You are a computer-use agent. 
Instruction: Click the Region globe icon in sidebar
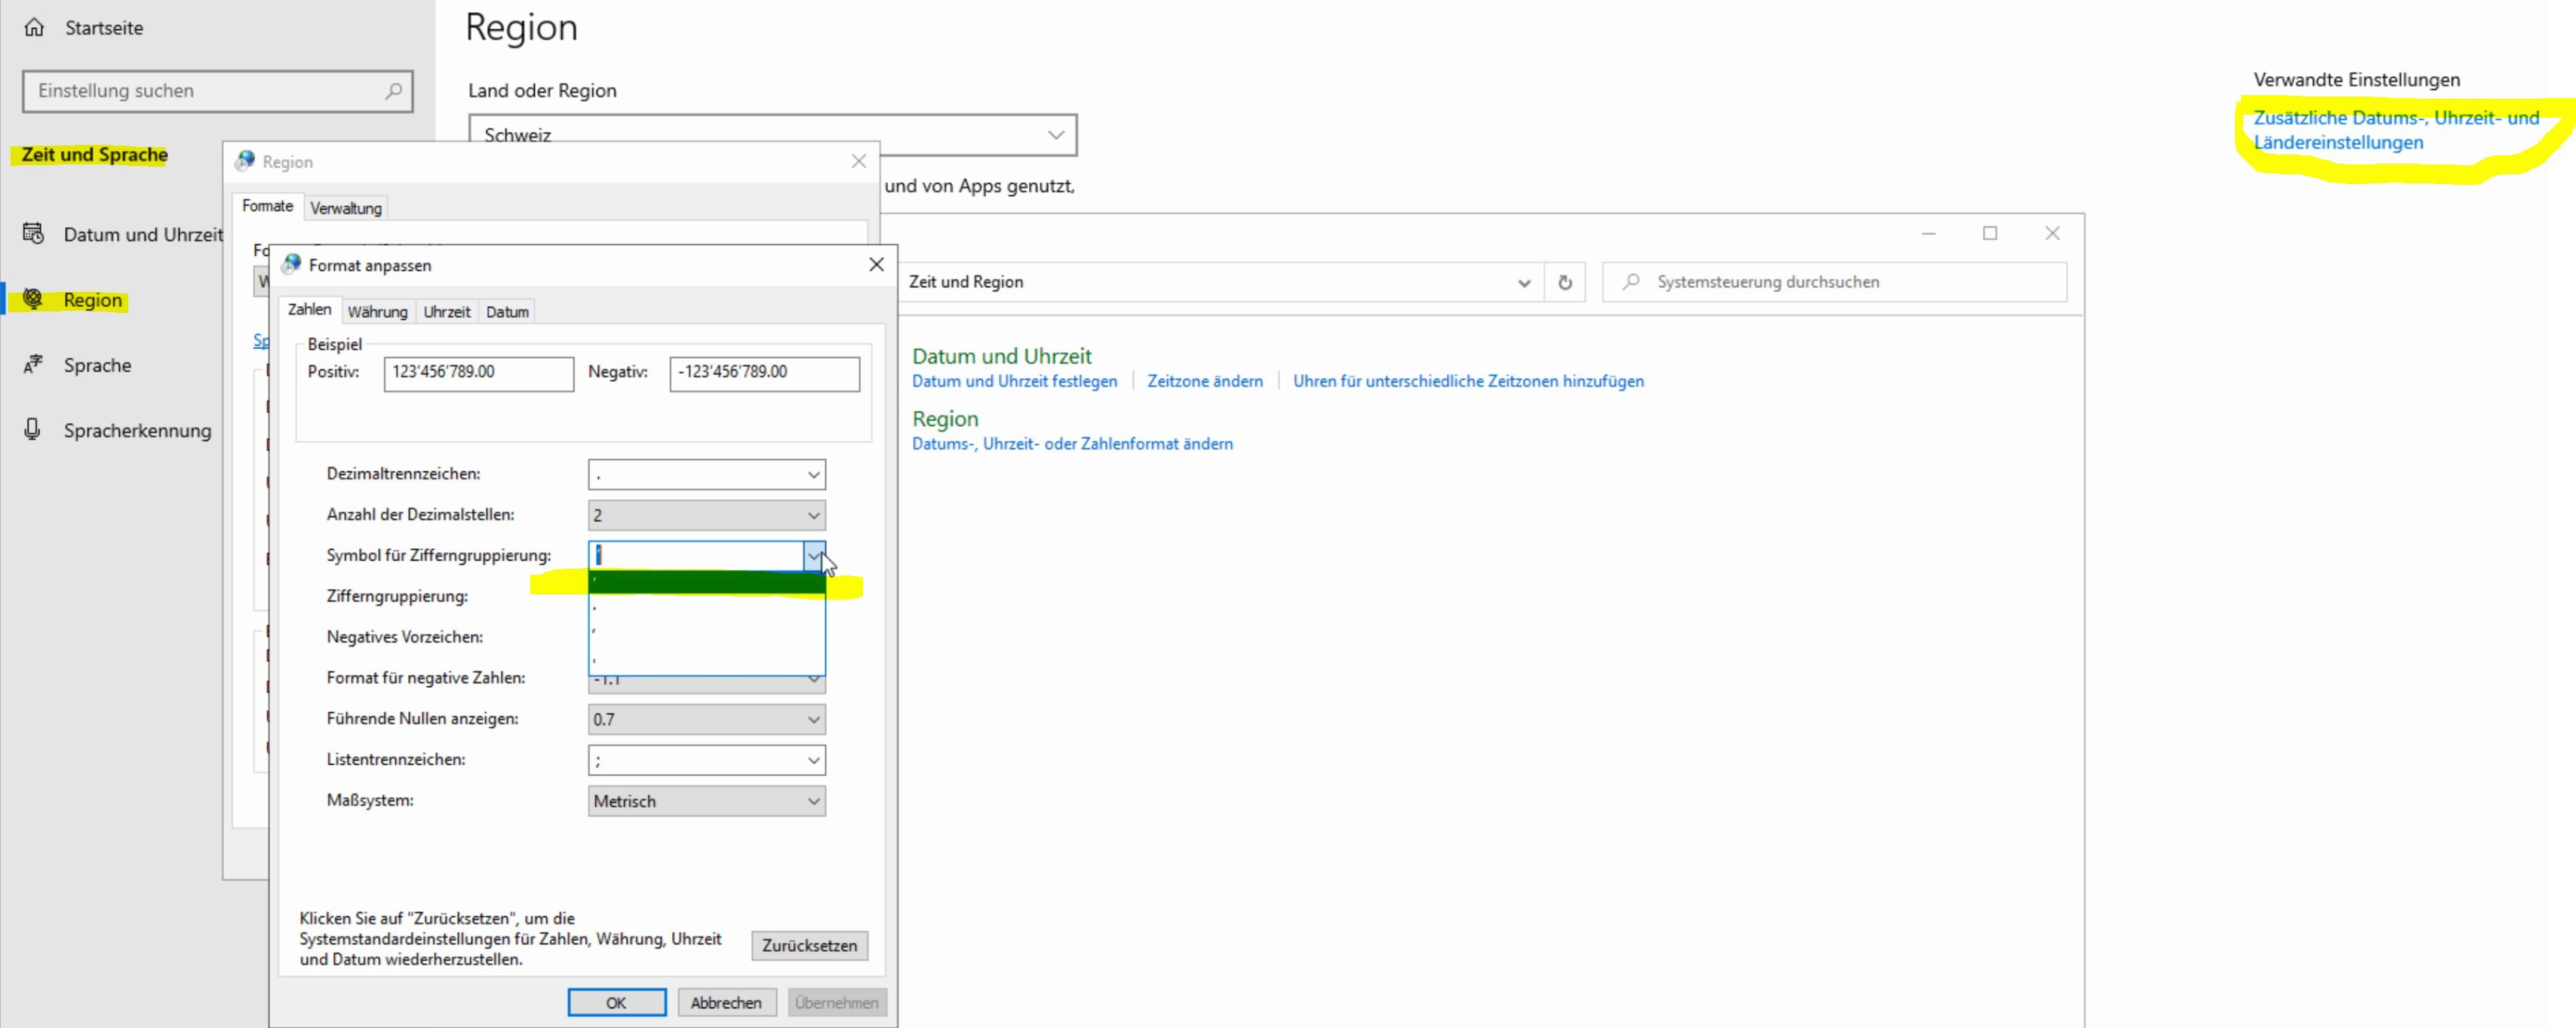33,299
